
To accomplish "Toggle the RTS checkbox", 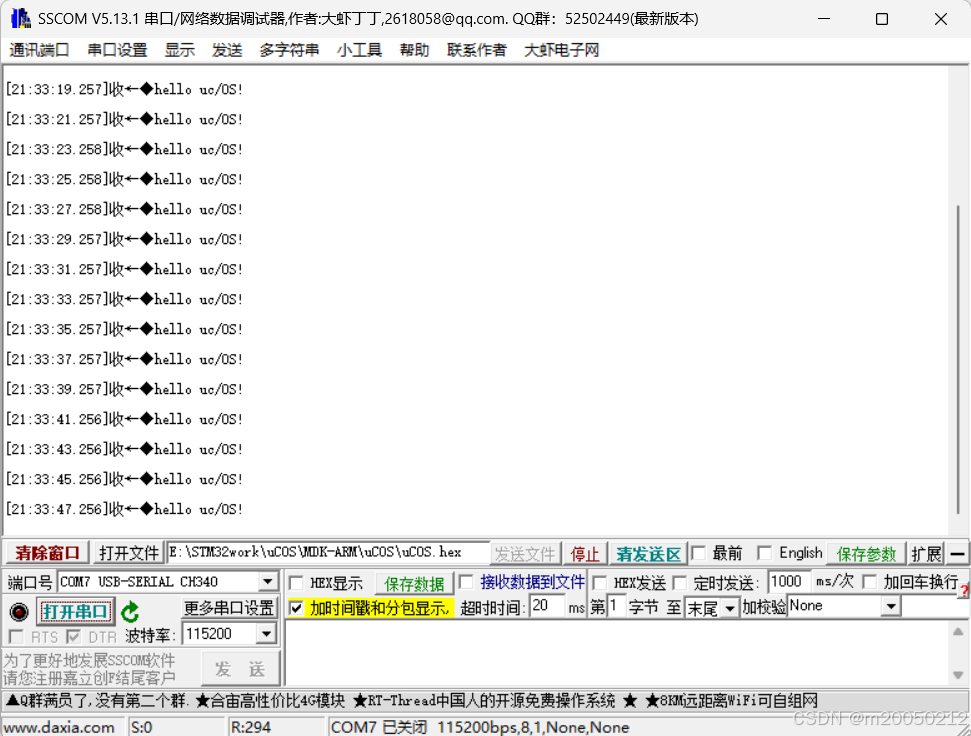I will click(16, 636).
